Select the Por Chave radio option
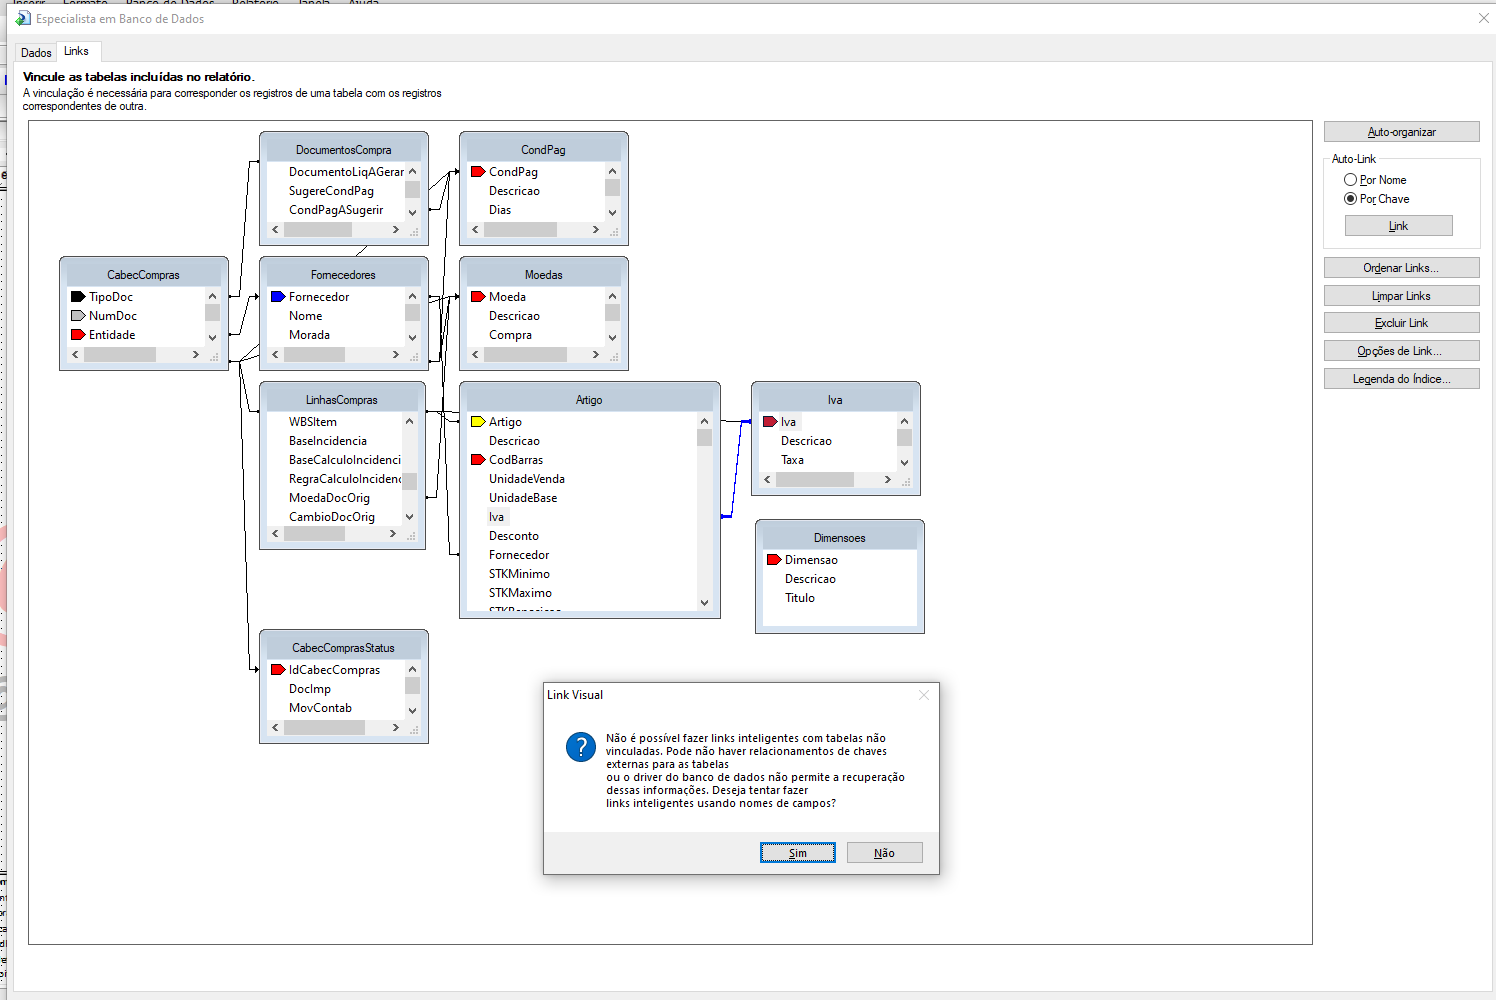This screenshot has height=1000, width=1496. point(1351,199)
